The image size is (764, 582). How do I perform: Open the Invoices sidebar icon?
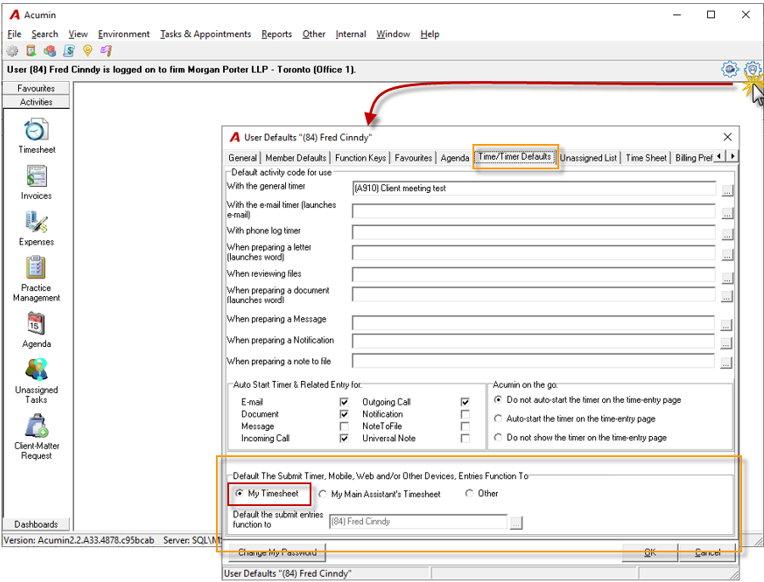click(37, 176)
